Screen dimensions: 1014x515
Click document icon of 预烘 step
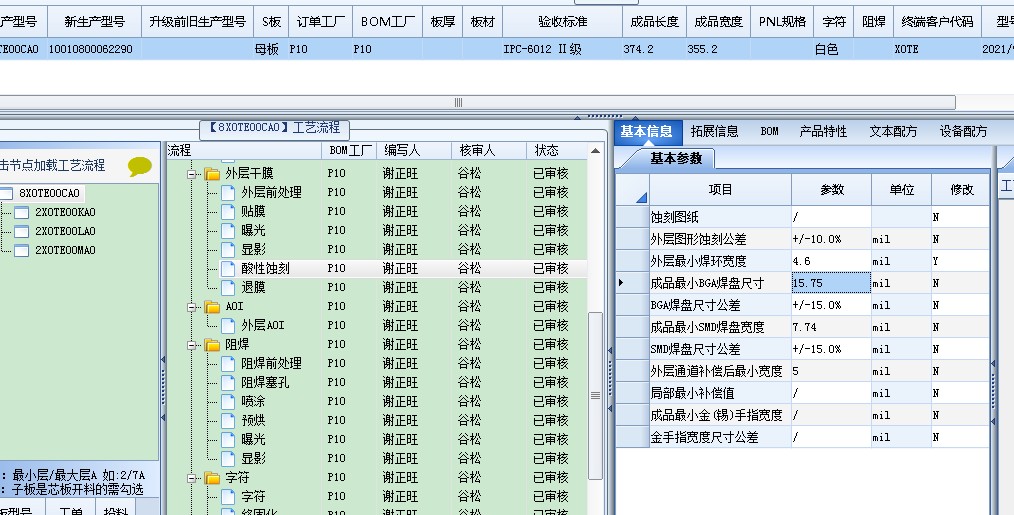click(x=228, y=421)
